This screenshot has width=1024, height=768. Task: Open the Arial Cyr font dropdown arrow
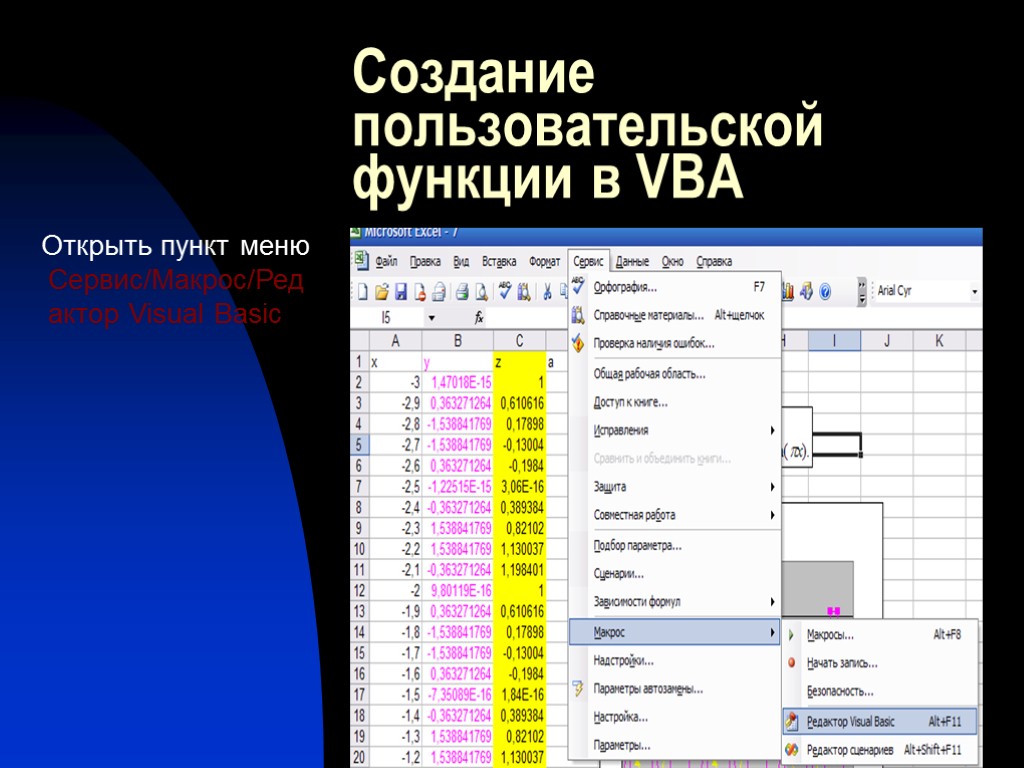[974, 291]
